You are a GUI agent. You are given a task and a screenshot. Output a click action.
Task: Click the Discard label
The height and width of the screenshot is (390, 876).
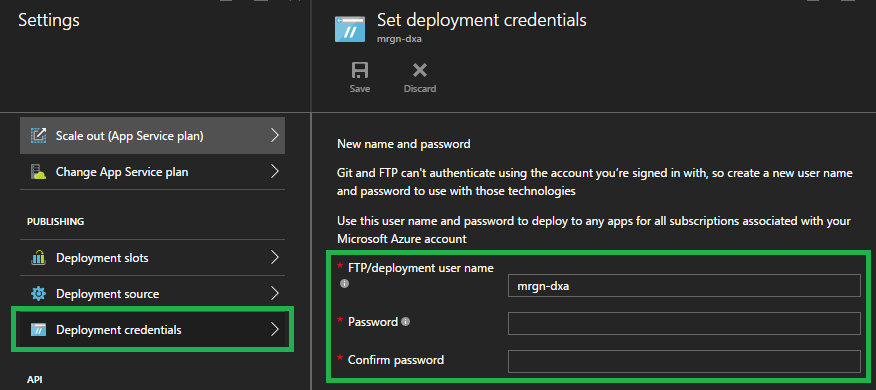420,89
